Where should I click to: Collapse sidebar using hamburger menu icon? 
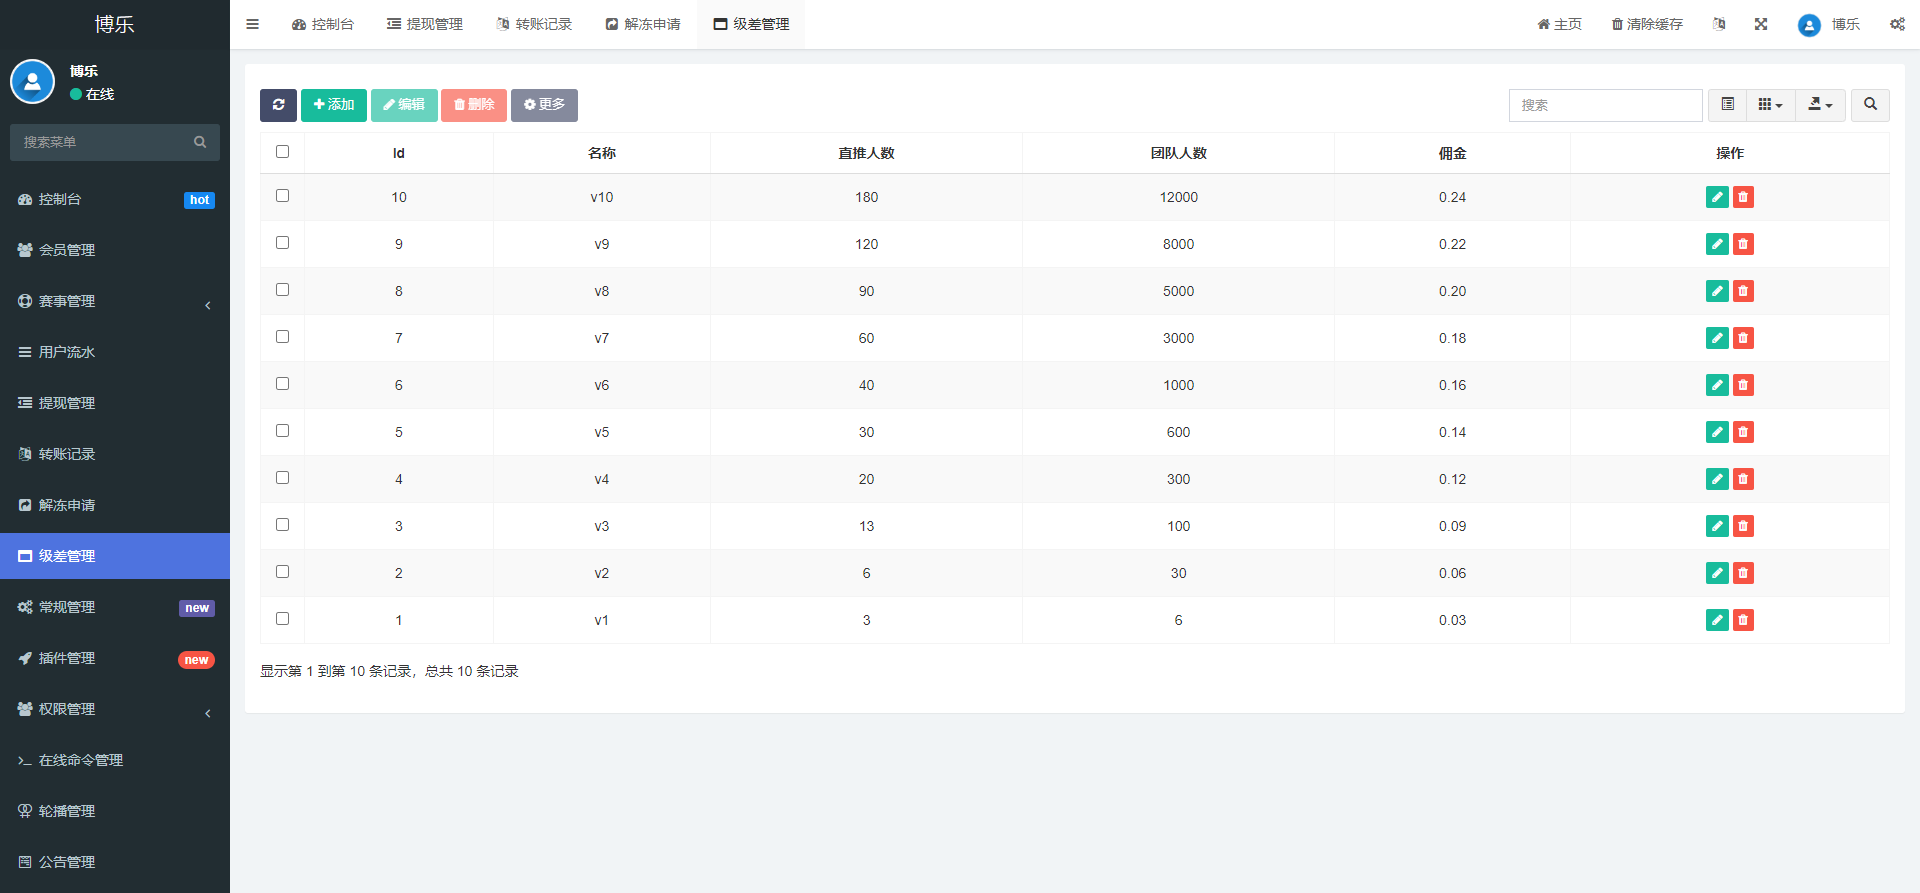[253, 24]
